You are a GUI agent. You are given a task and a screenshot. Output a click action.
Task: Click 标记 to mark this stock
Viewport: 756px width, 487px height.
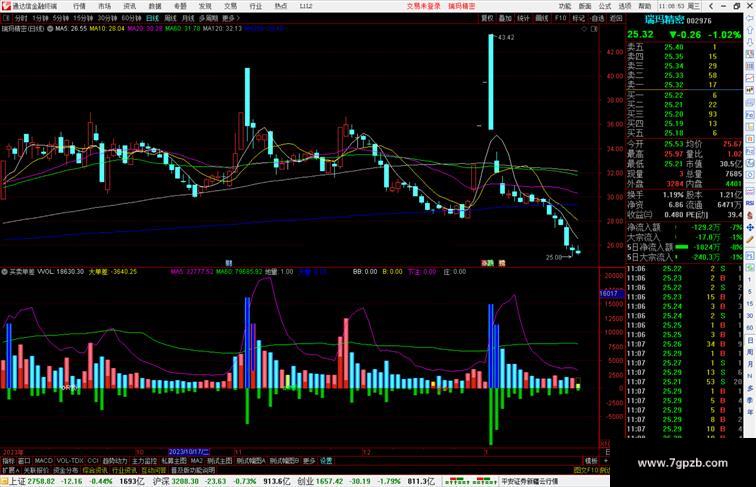pos(578,18)
